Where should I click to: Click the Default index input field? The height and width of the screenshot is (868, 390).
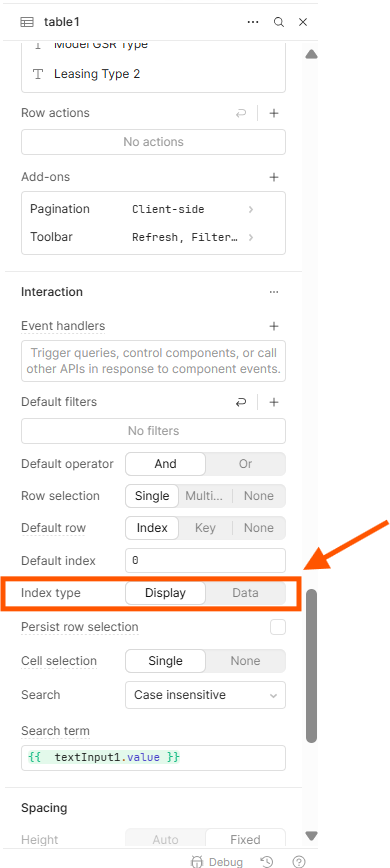click(x=205, y=561)
